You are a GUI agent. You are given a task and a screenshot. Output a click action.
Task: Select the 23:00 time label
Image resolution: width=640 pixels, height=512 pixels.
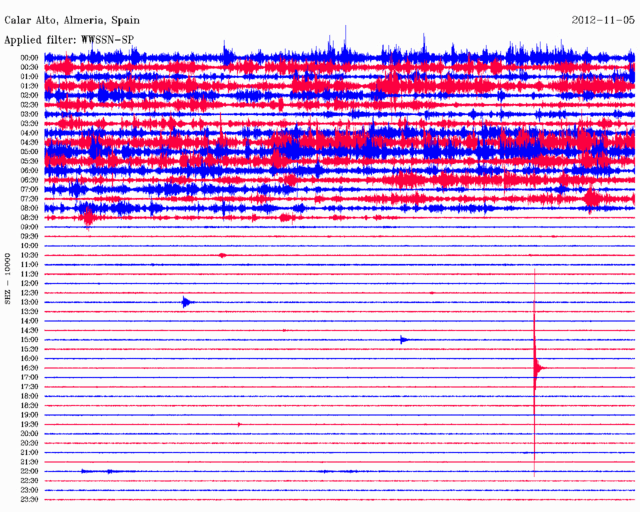click(x=29, y=490)
